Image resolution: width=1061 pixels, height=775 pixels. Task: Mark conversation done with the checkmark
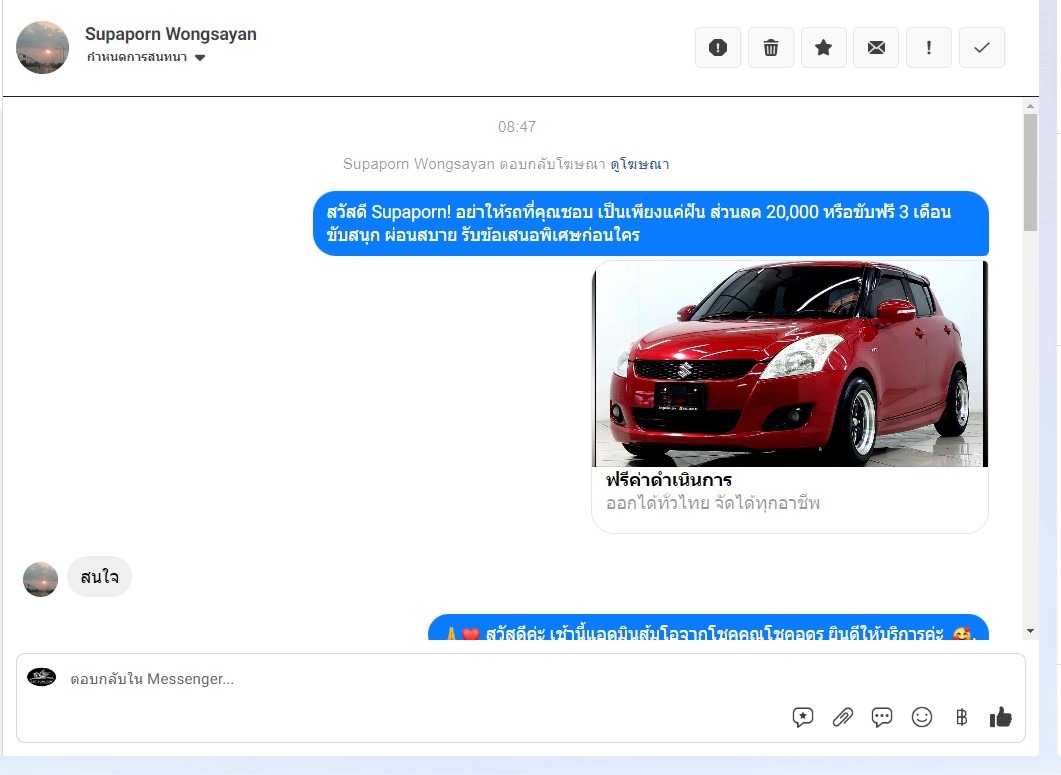(x=982, y=48)
